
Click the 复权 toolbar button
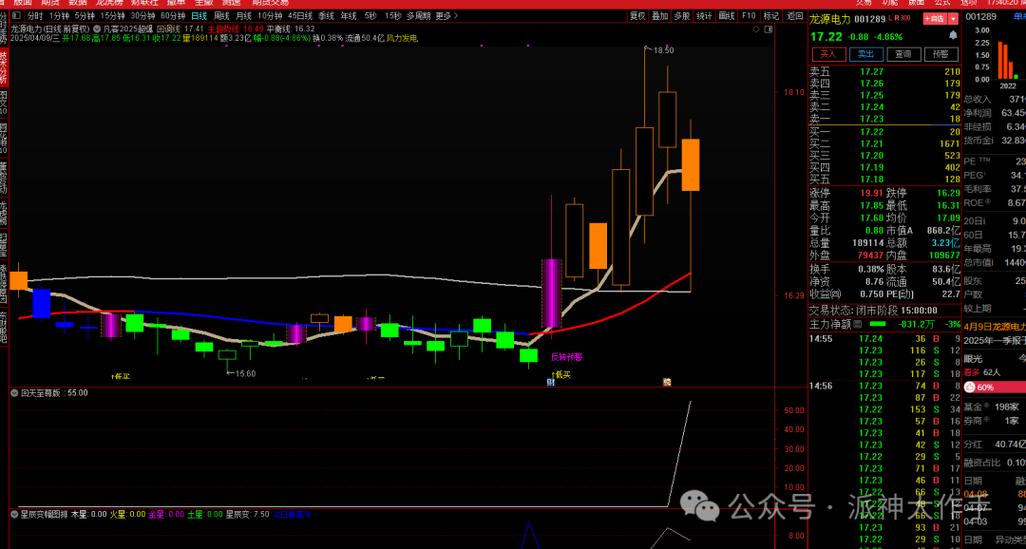[x=637, y=16]
